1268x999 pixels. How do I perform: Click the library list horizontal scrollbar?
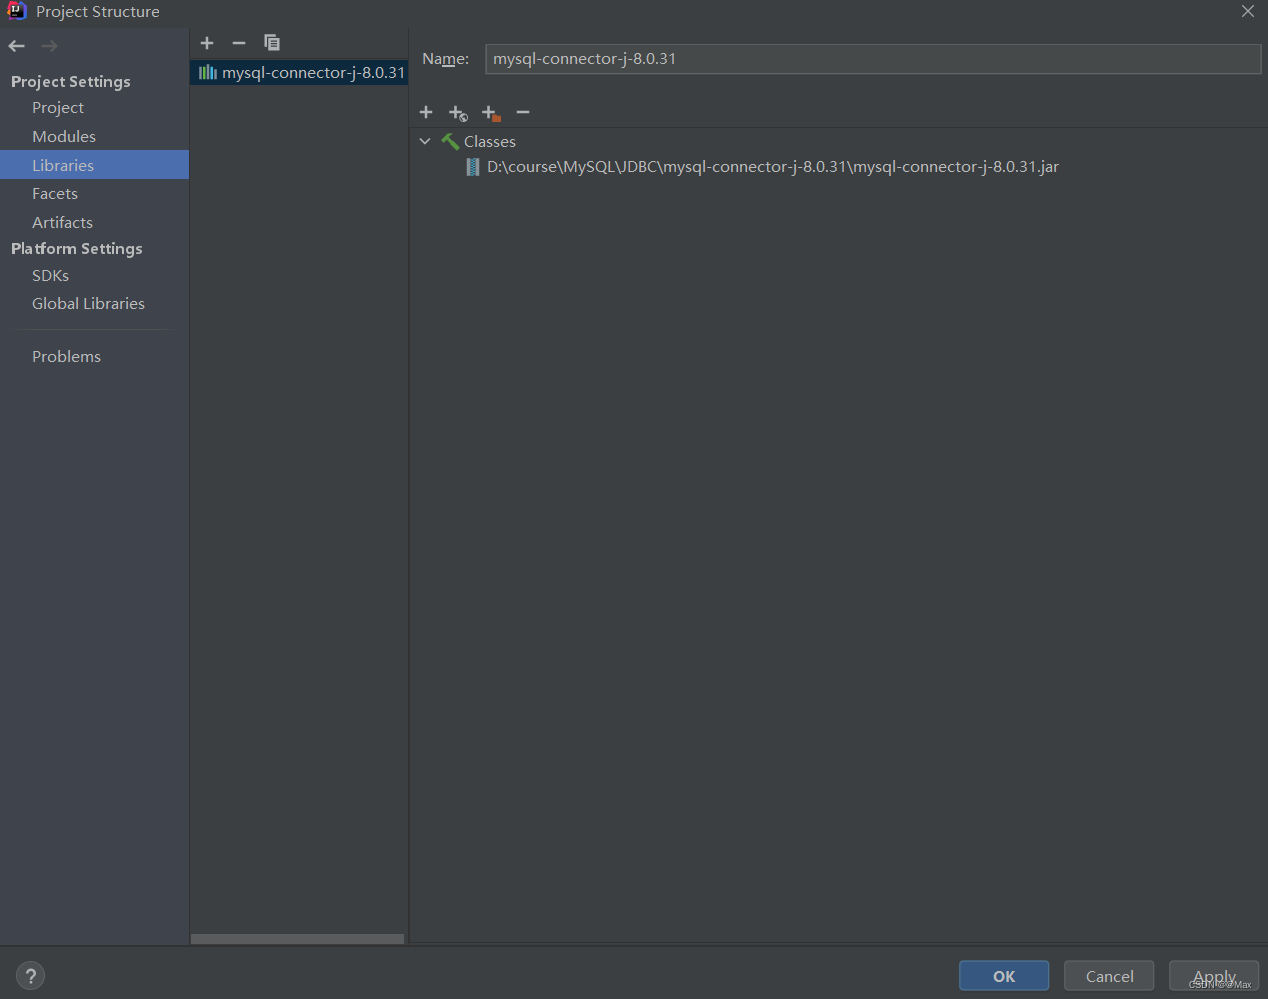click(297, 939)
